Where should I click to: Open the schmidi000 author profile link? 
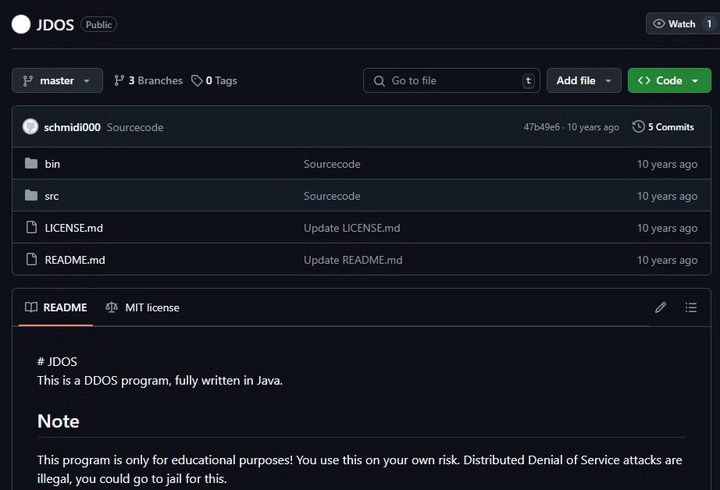72,127
